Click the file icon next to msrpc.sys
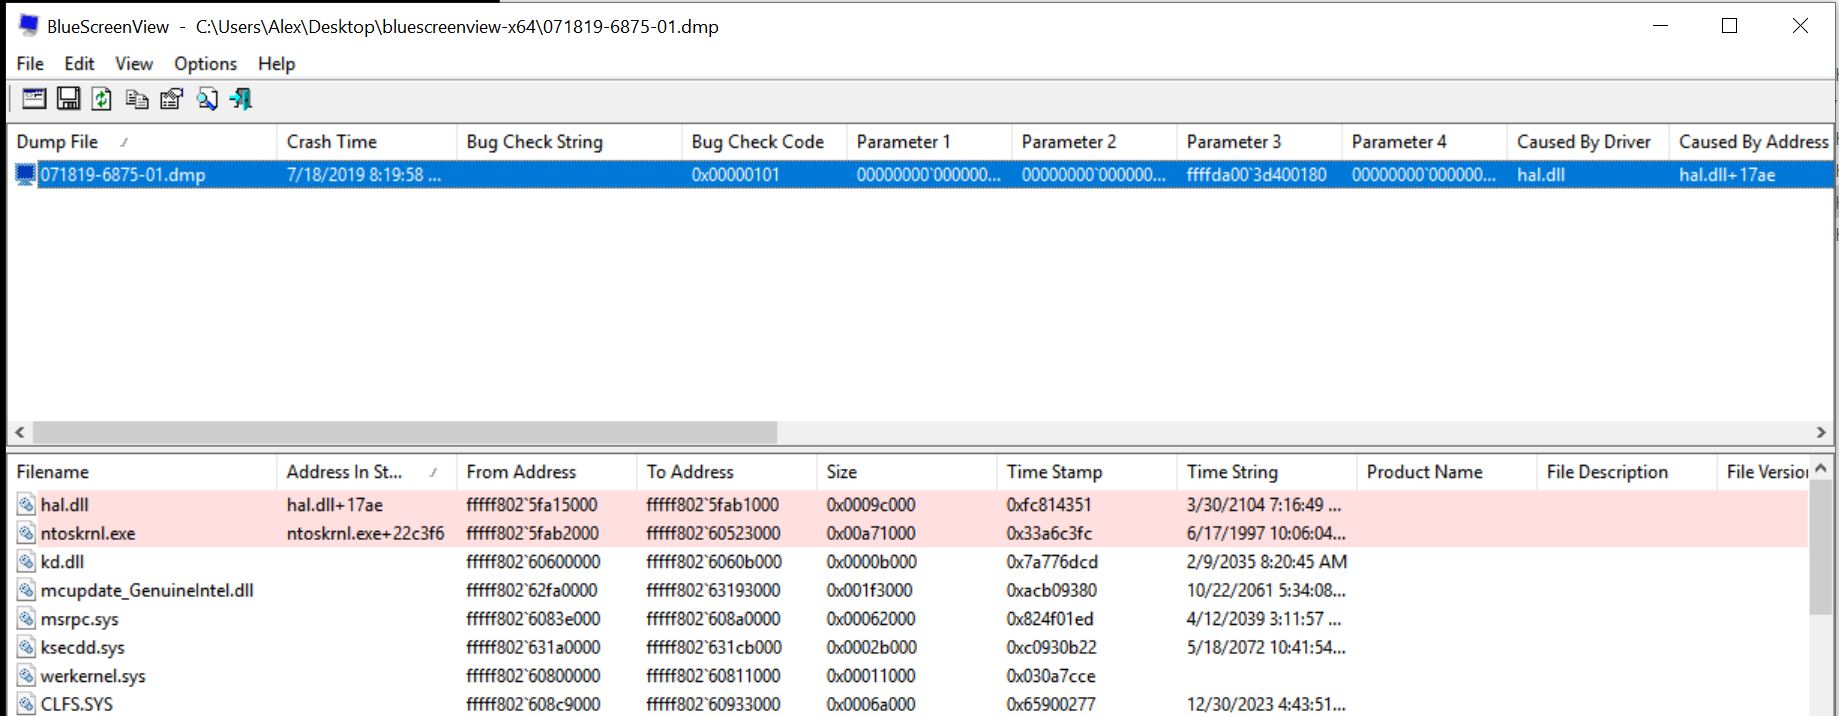 point(27,619)
